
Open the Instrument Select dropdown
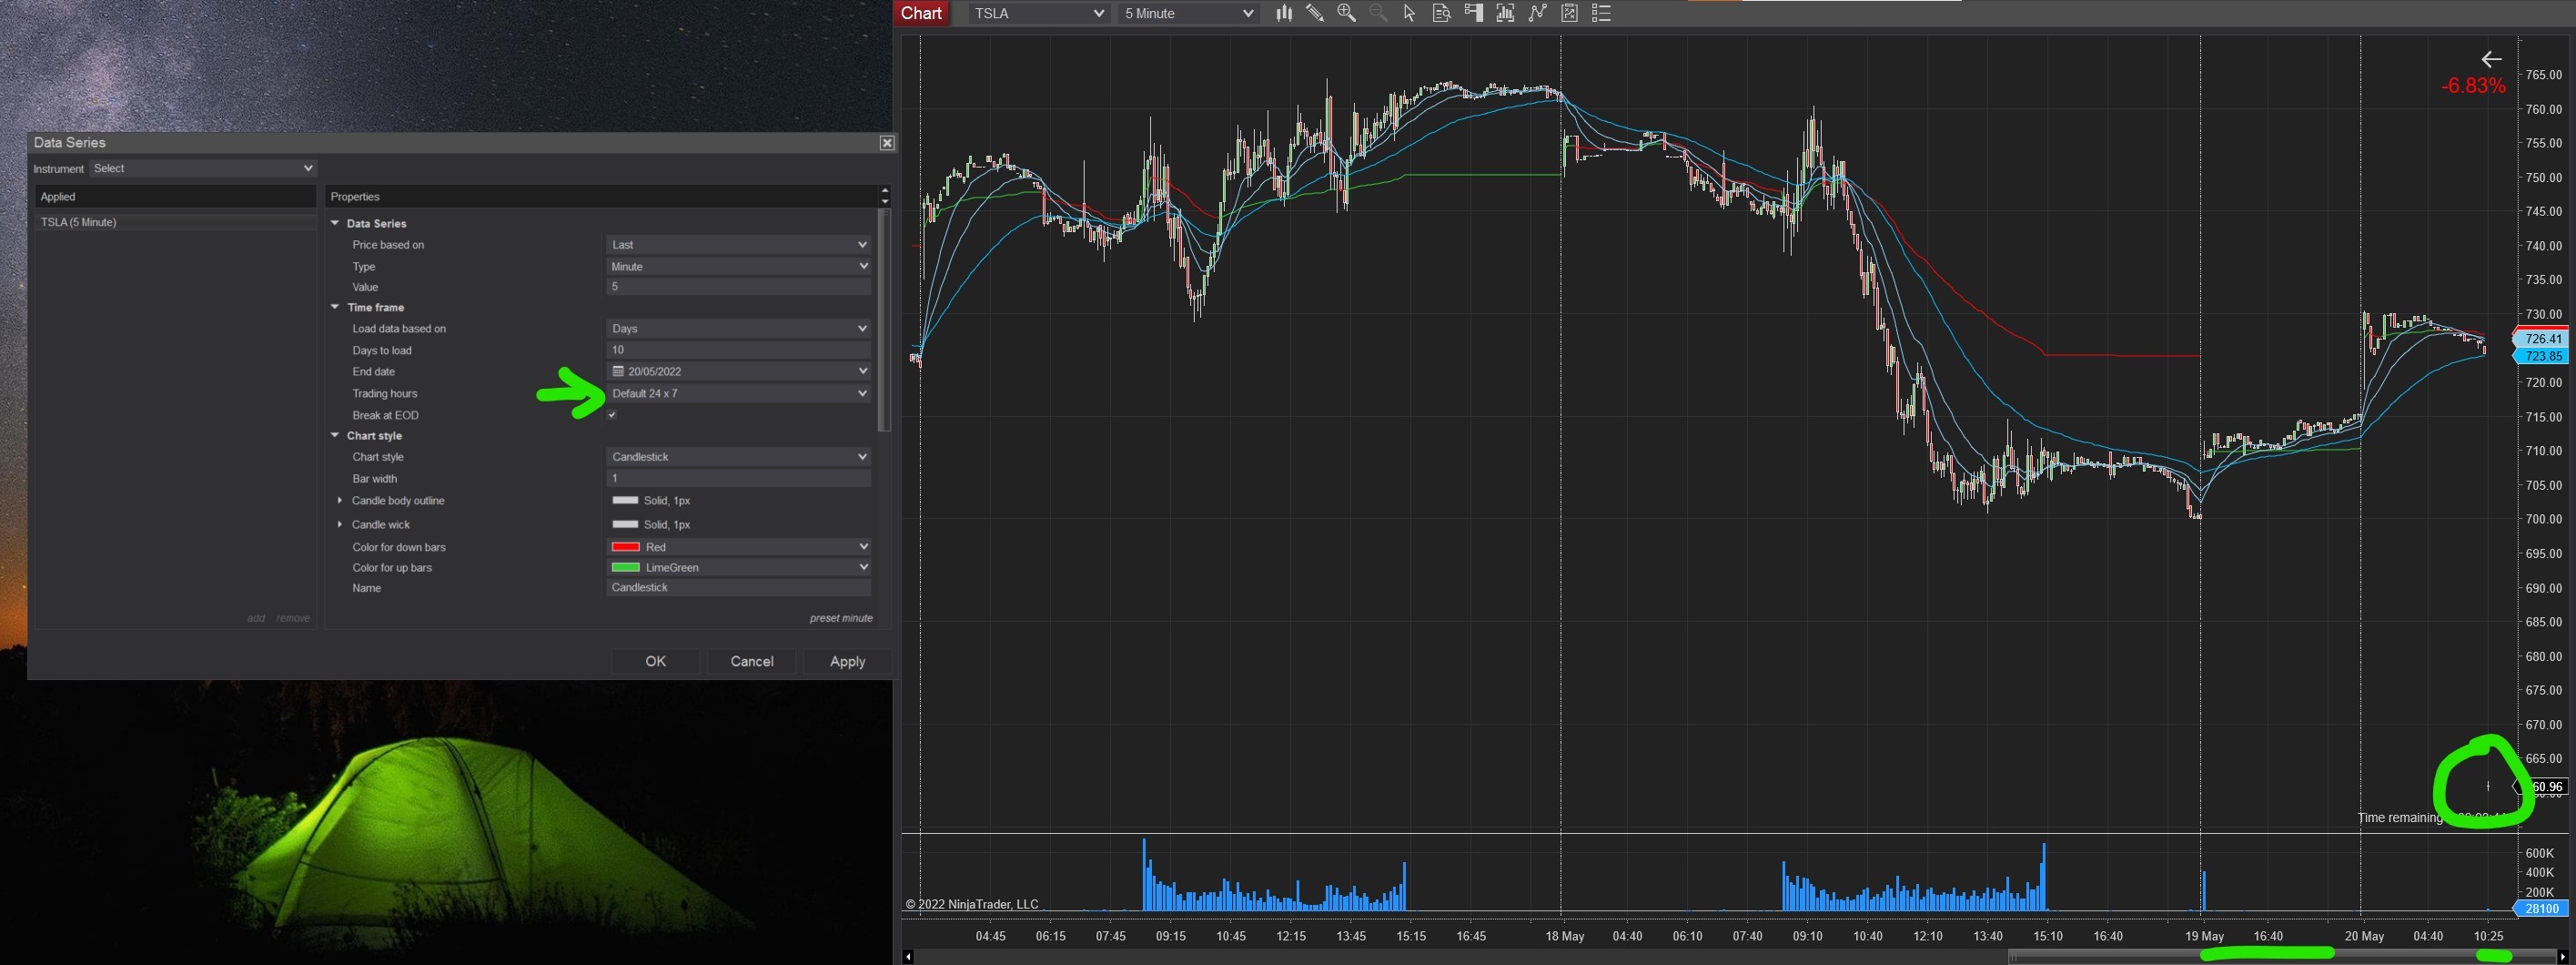[x=204, y=168]
